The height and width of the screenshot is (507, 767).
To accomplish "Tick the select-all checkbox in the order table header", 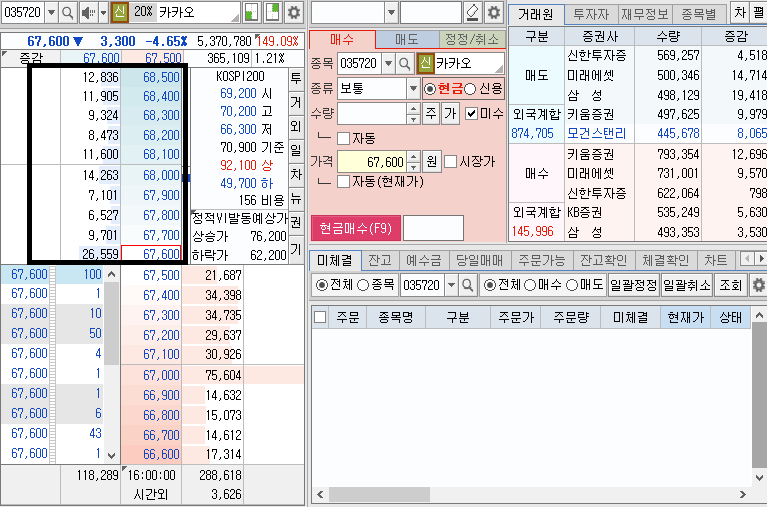I will point(320,318).
